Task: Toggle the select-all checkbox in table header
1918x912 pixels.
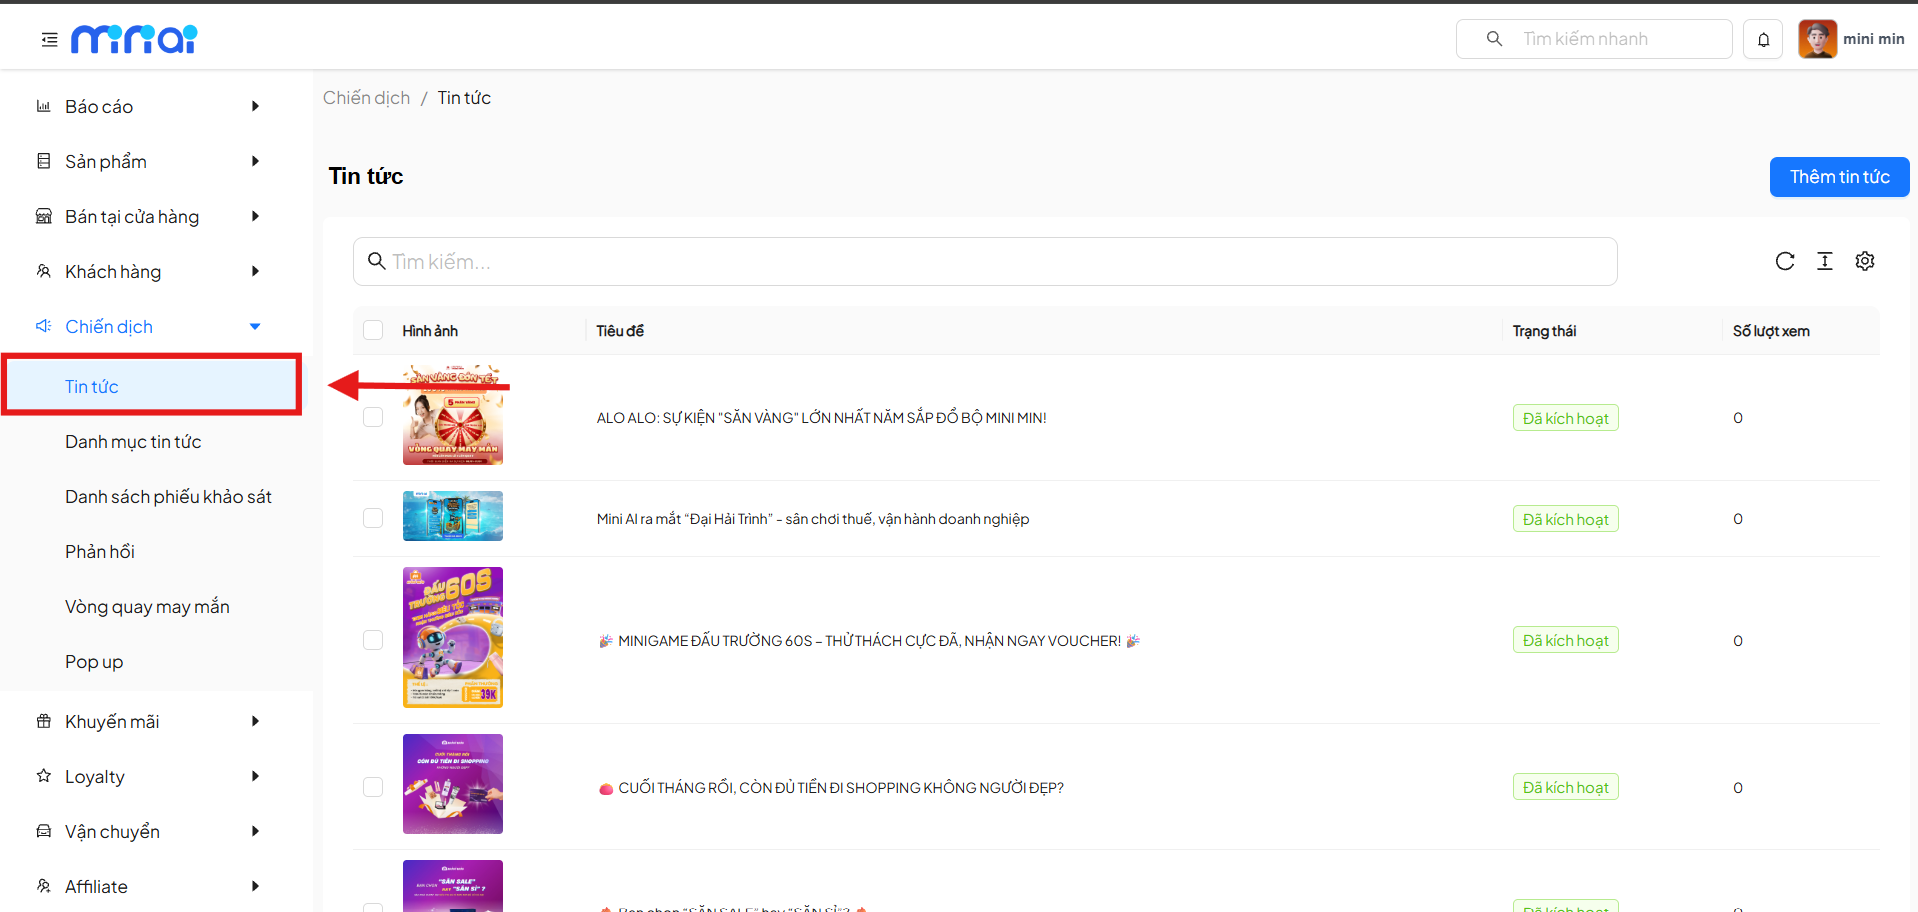Action: pyautogui.click(x=373, y=331)
